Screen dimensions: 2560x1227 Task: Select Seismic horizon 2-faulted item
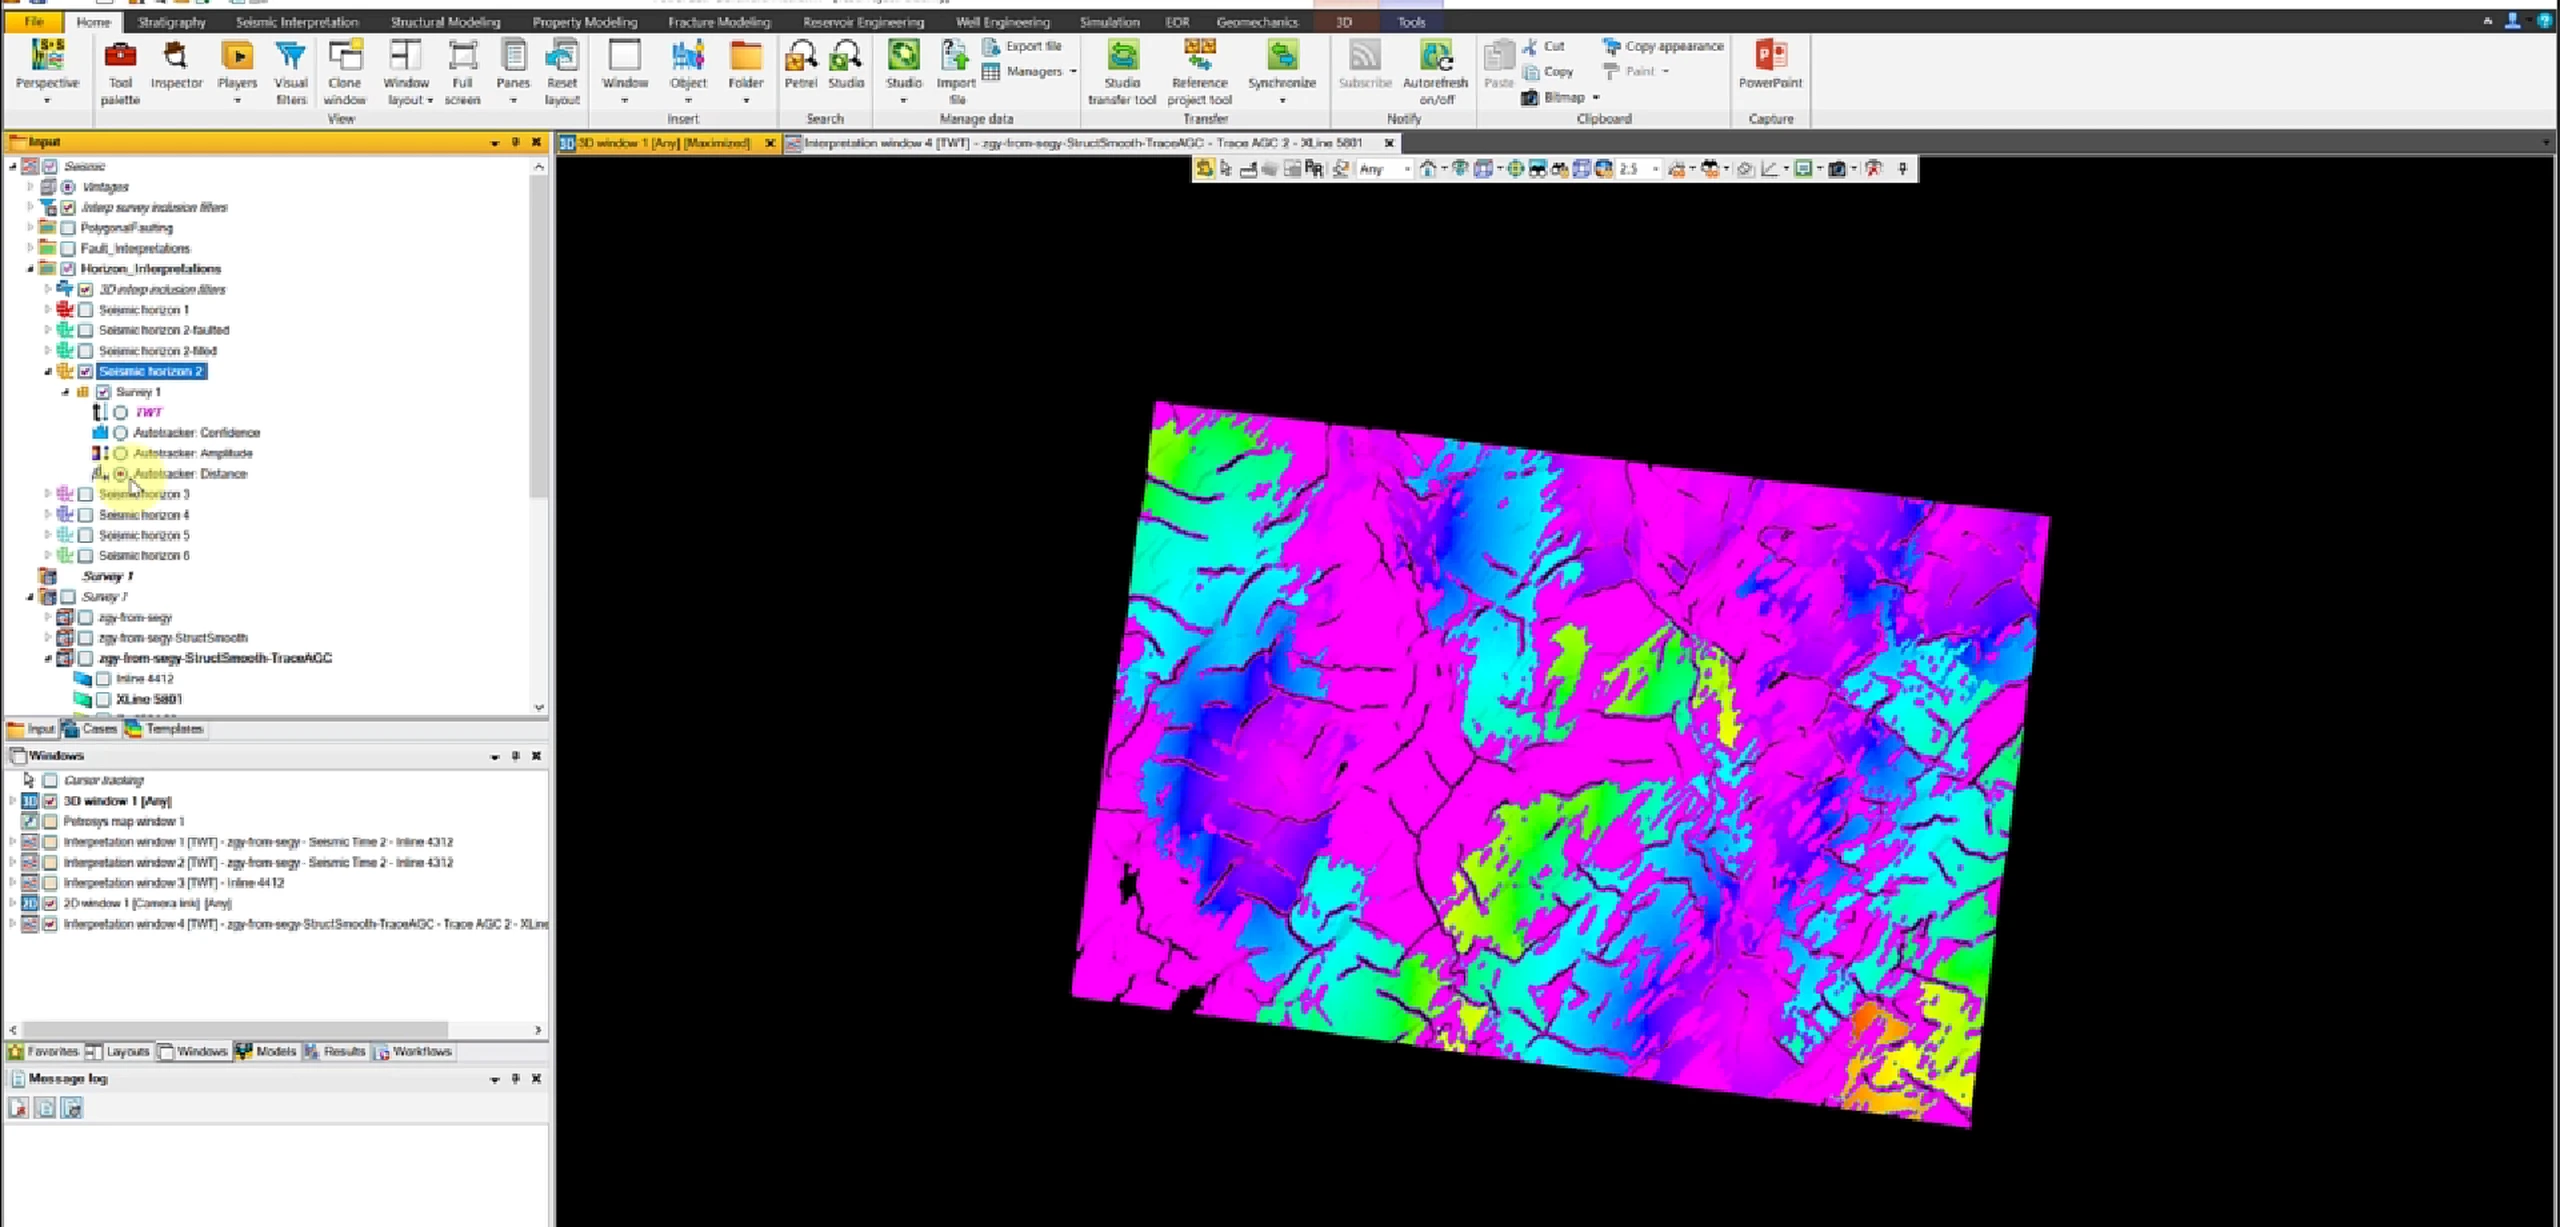[x=164, y=330]
